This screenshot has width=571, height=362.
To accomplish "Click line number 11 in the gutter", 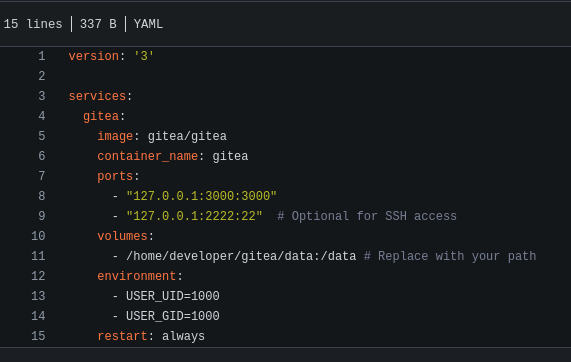I will pyautogui.click(x=38, y=256).
